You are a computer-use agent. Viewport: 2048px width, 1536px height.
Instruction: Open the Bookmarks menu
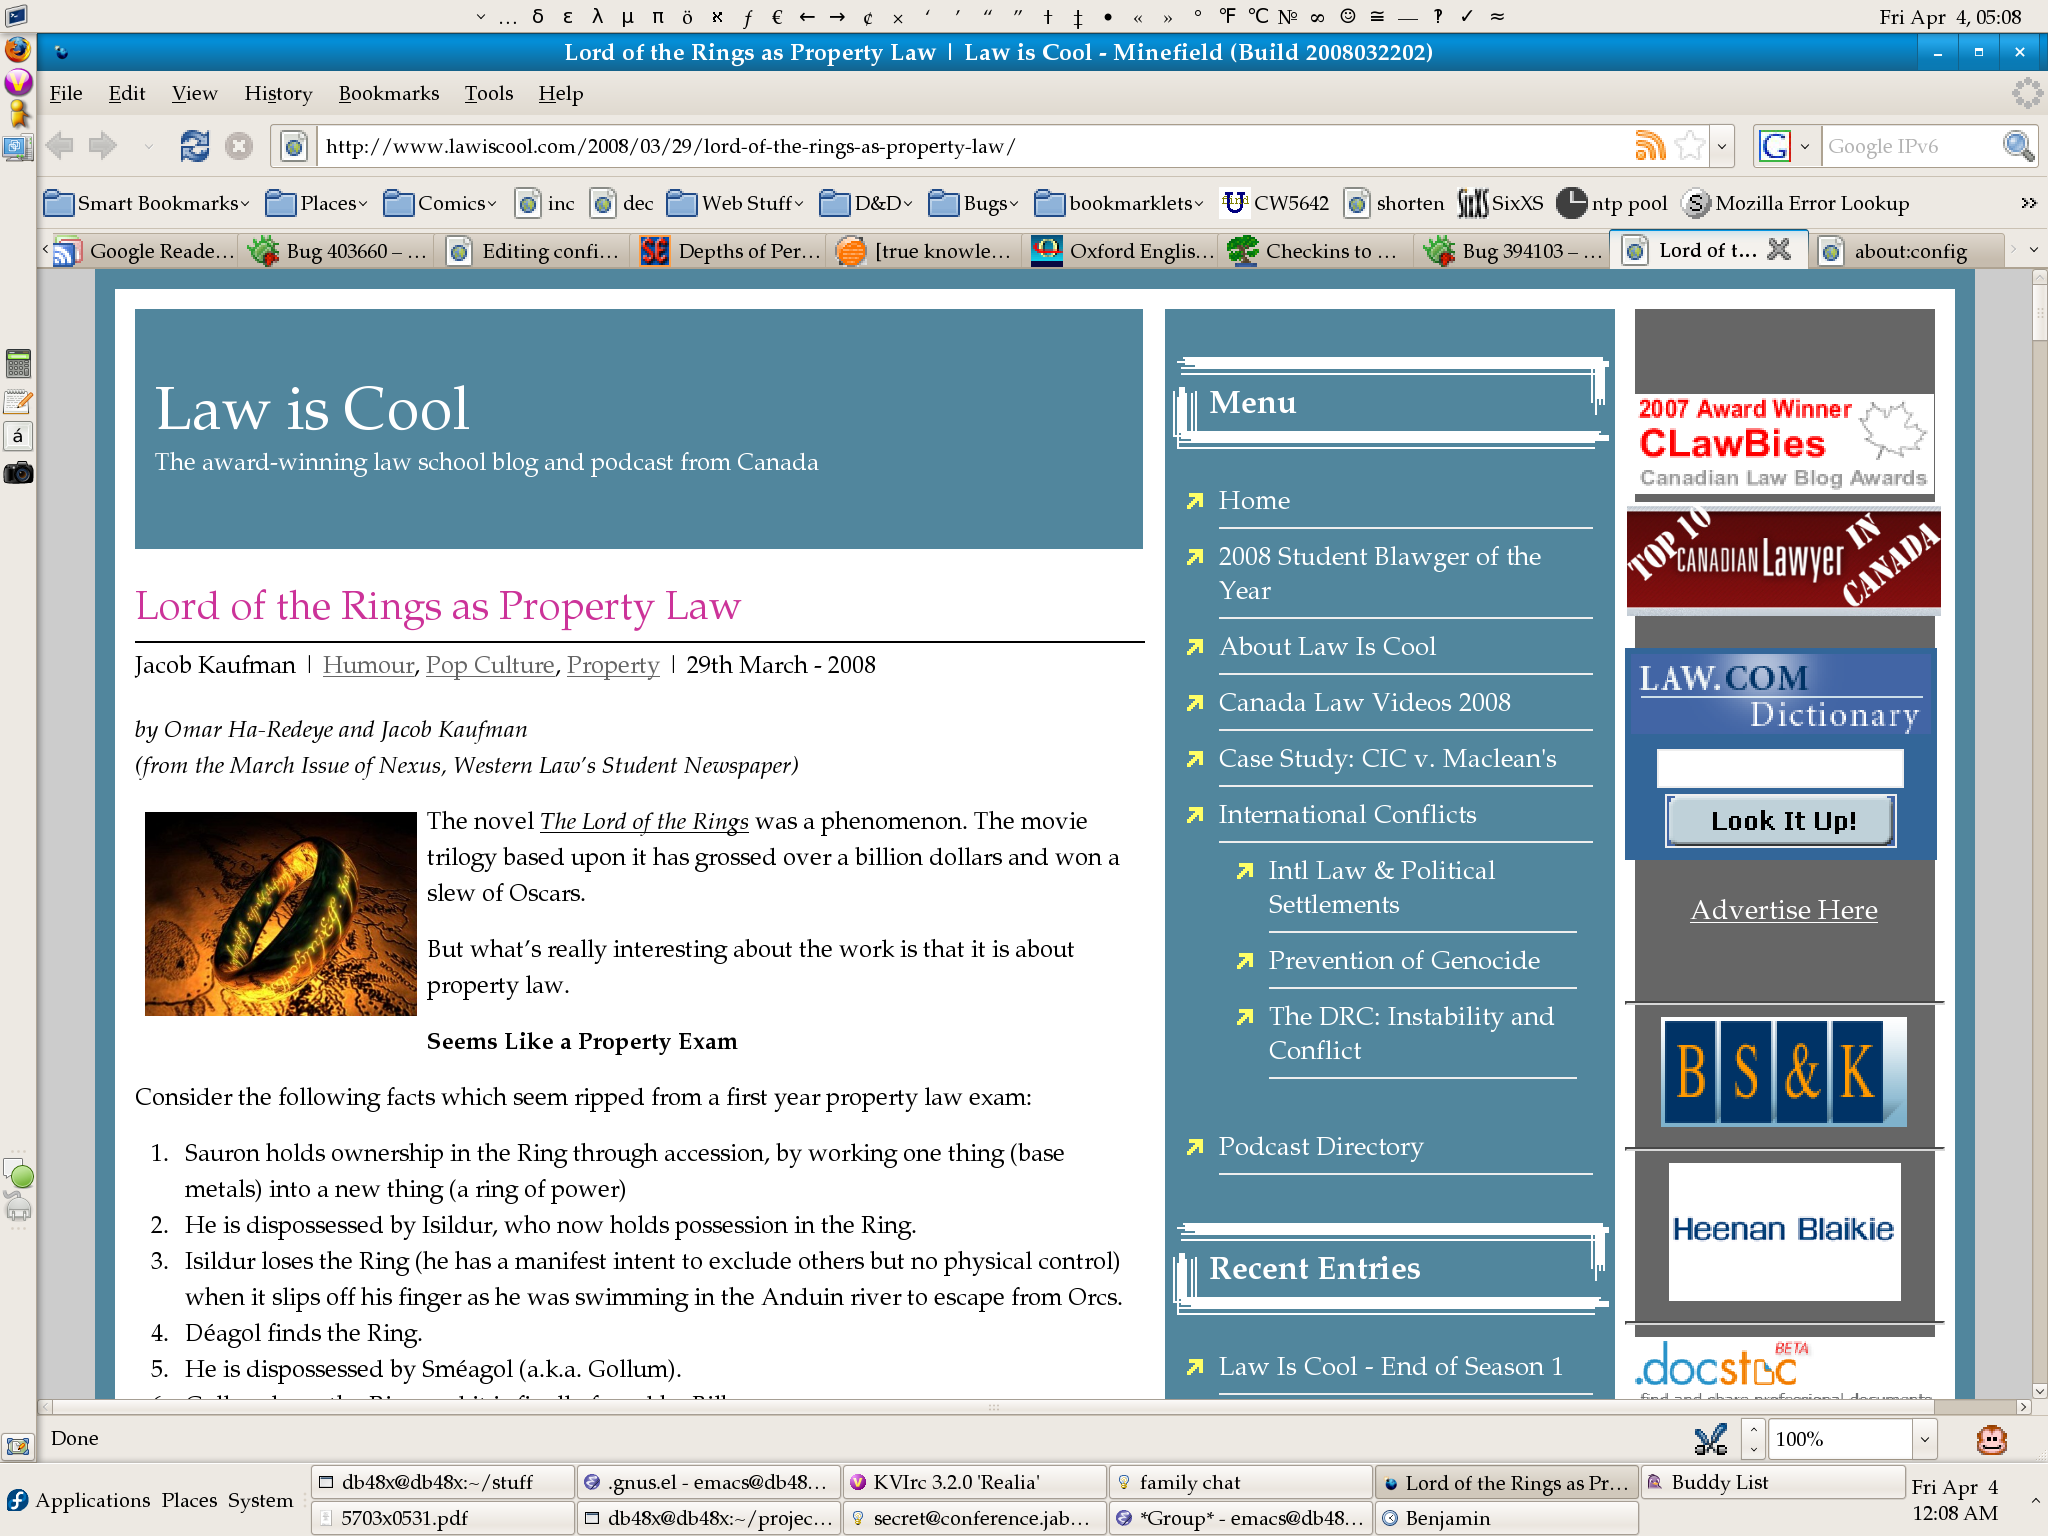(388, 93)
